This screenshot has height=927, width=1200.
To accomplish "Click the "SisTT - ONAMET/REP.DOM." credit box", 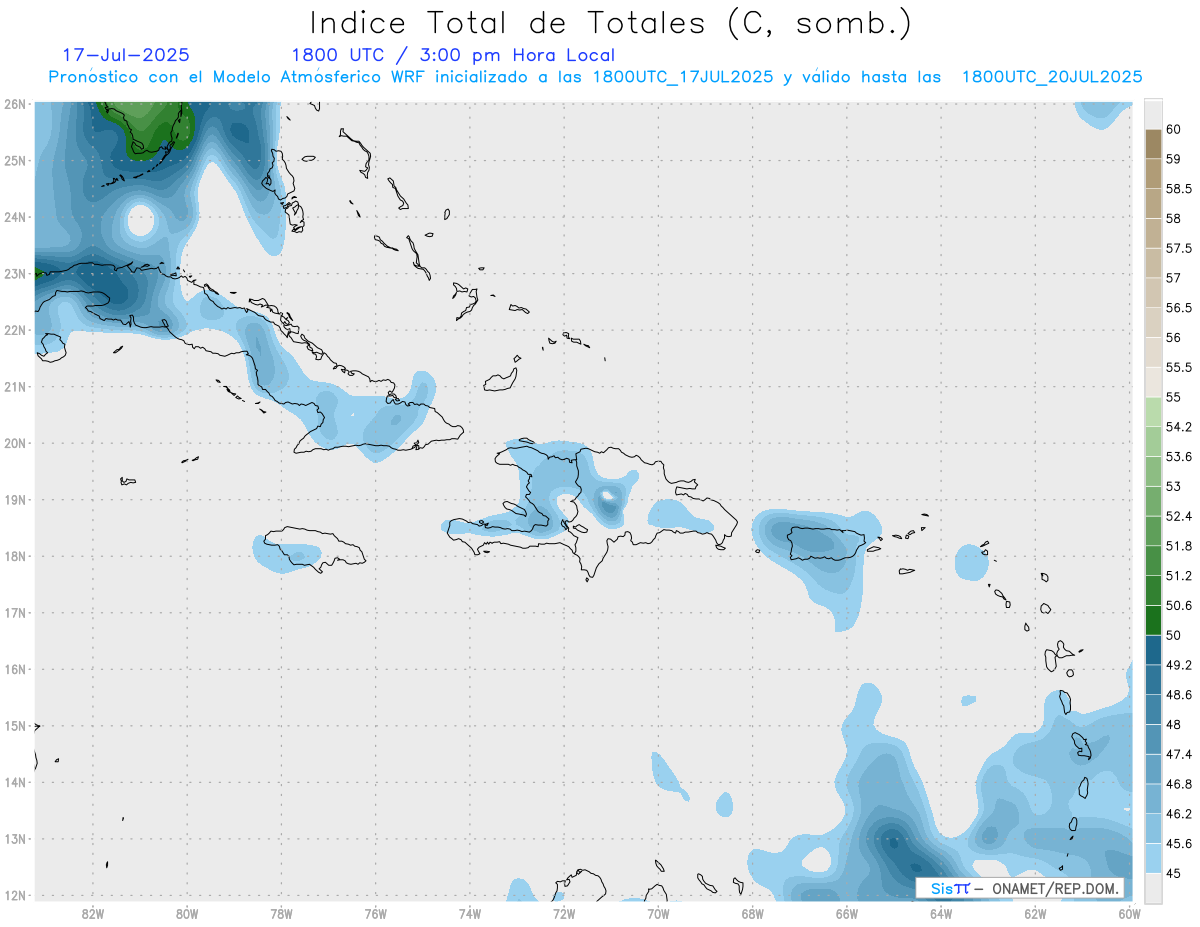I will 1020,888.
